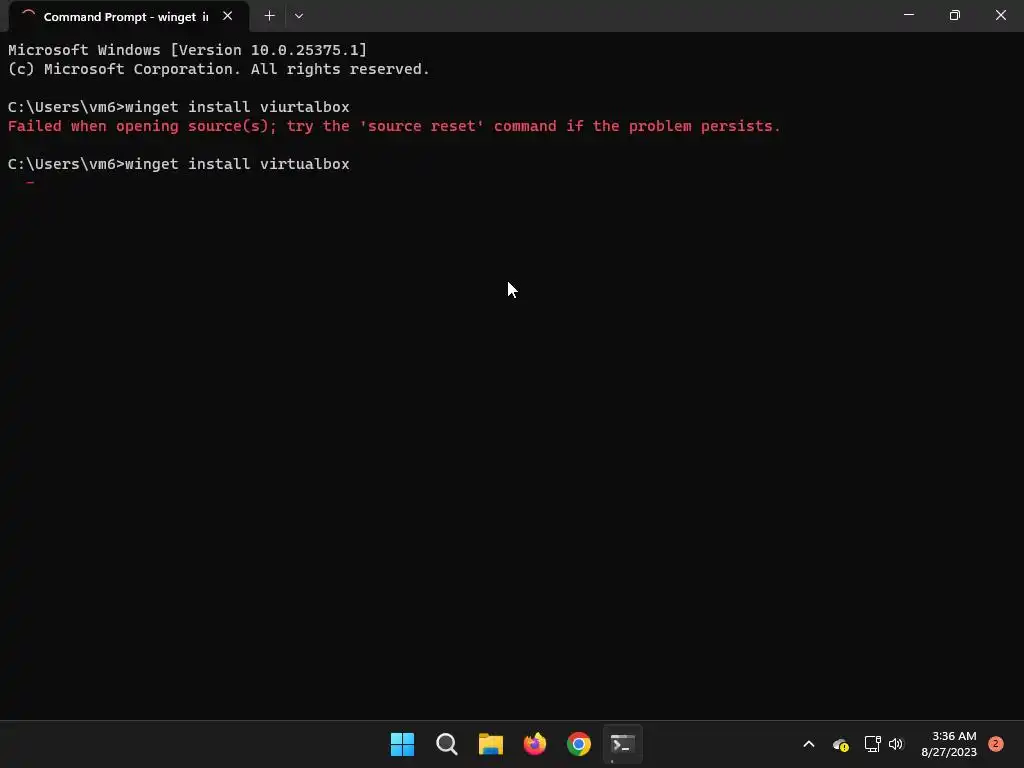Viewport: 1024px width, 768px height.
Task: Expand the new tab profile dropdown
Action: click(298, 16)
